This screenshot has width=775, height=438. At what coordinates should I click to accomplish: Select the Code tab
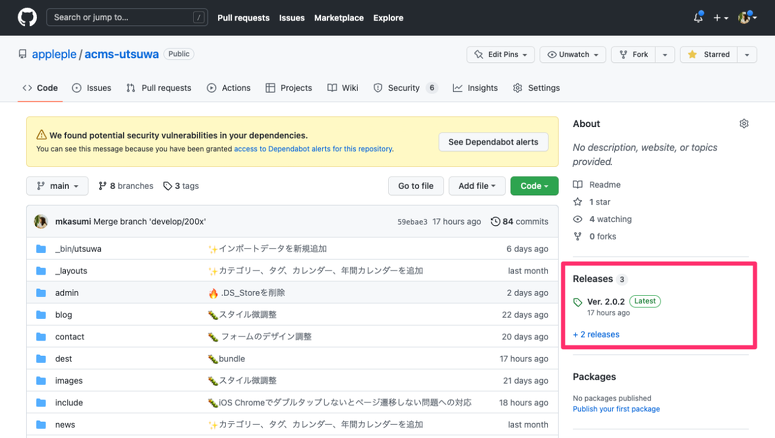pyautogui.click(x=40, y=88)
